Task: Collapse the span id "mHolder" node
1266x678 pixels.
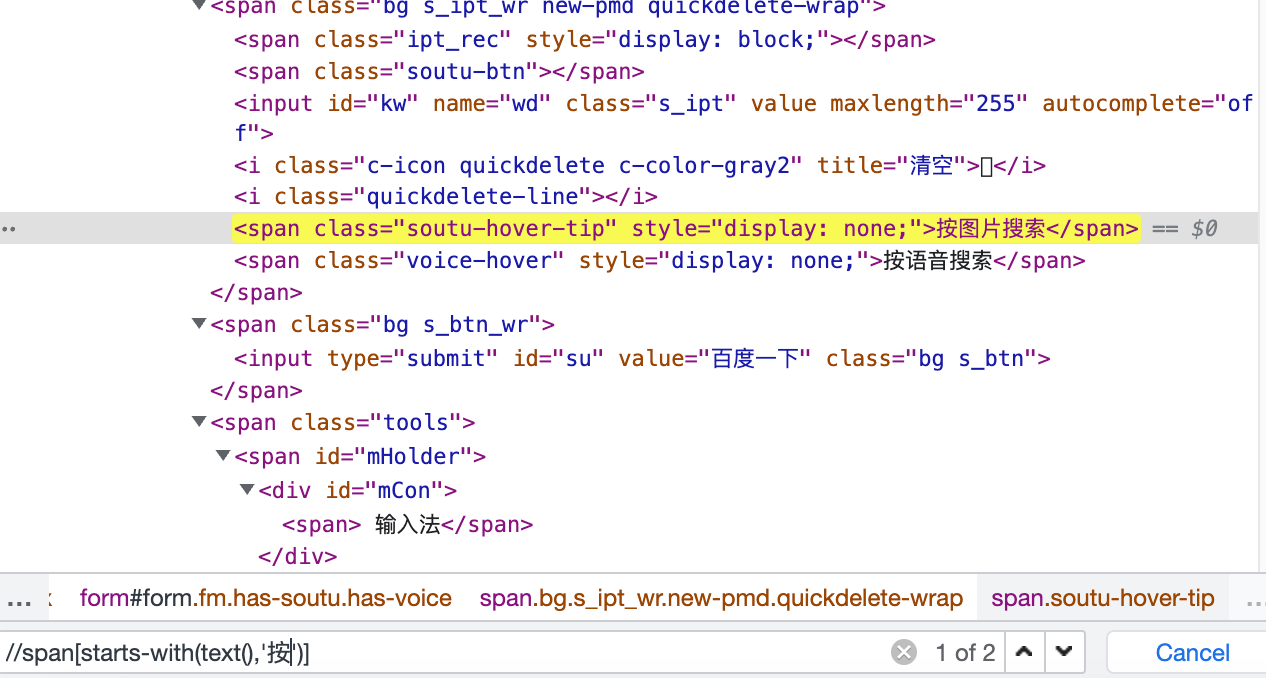Action: tap(223, 457)
